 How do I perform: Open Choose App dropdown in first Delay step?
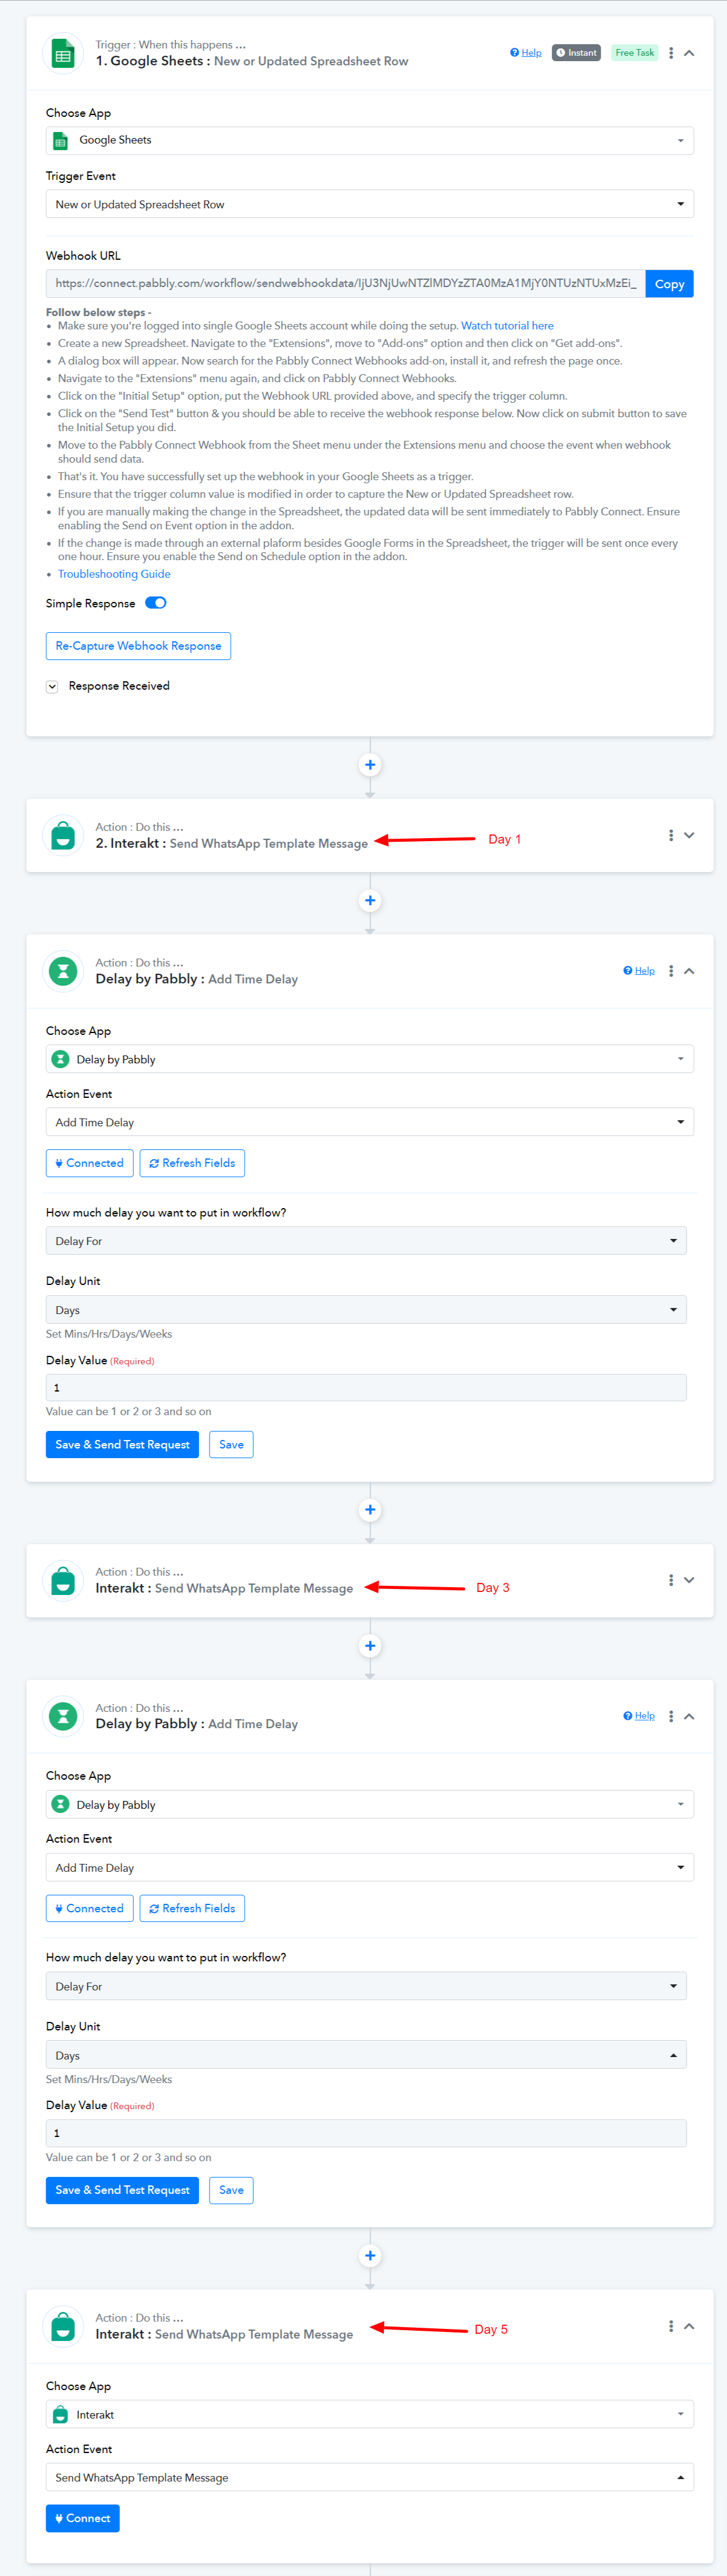[369, 1059]
